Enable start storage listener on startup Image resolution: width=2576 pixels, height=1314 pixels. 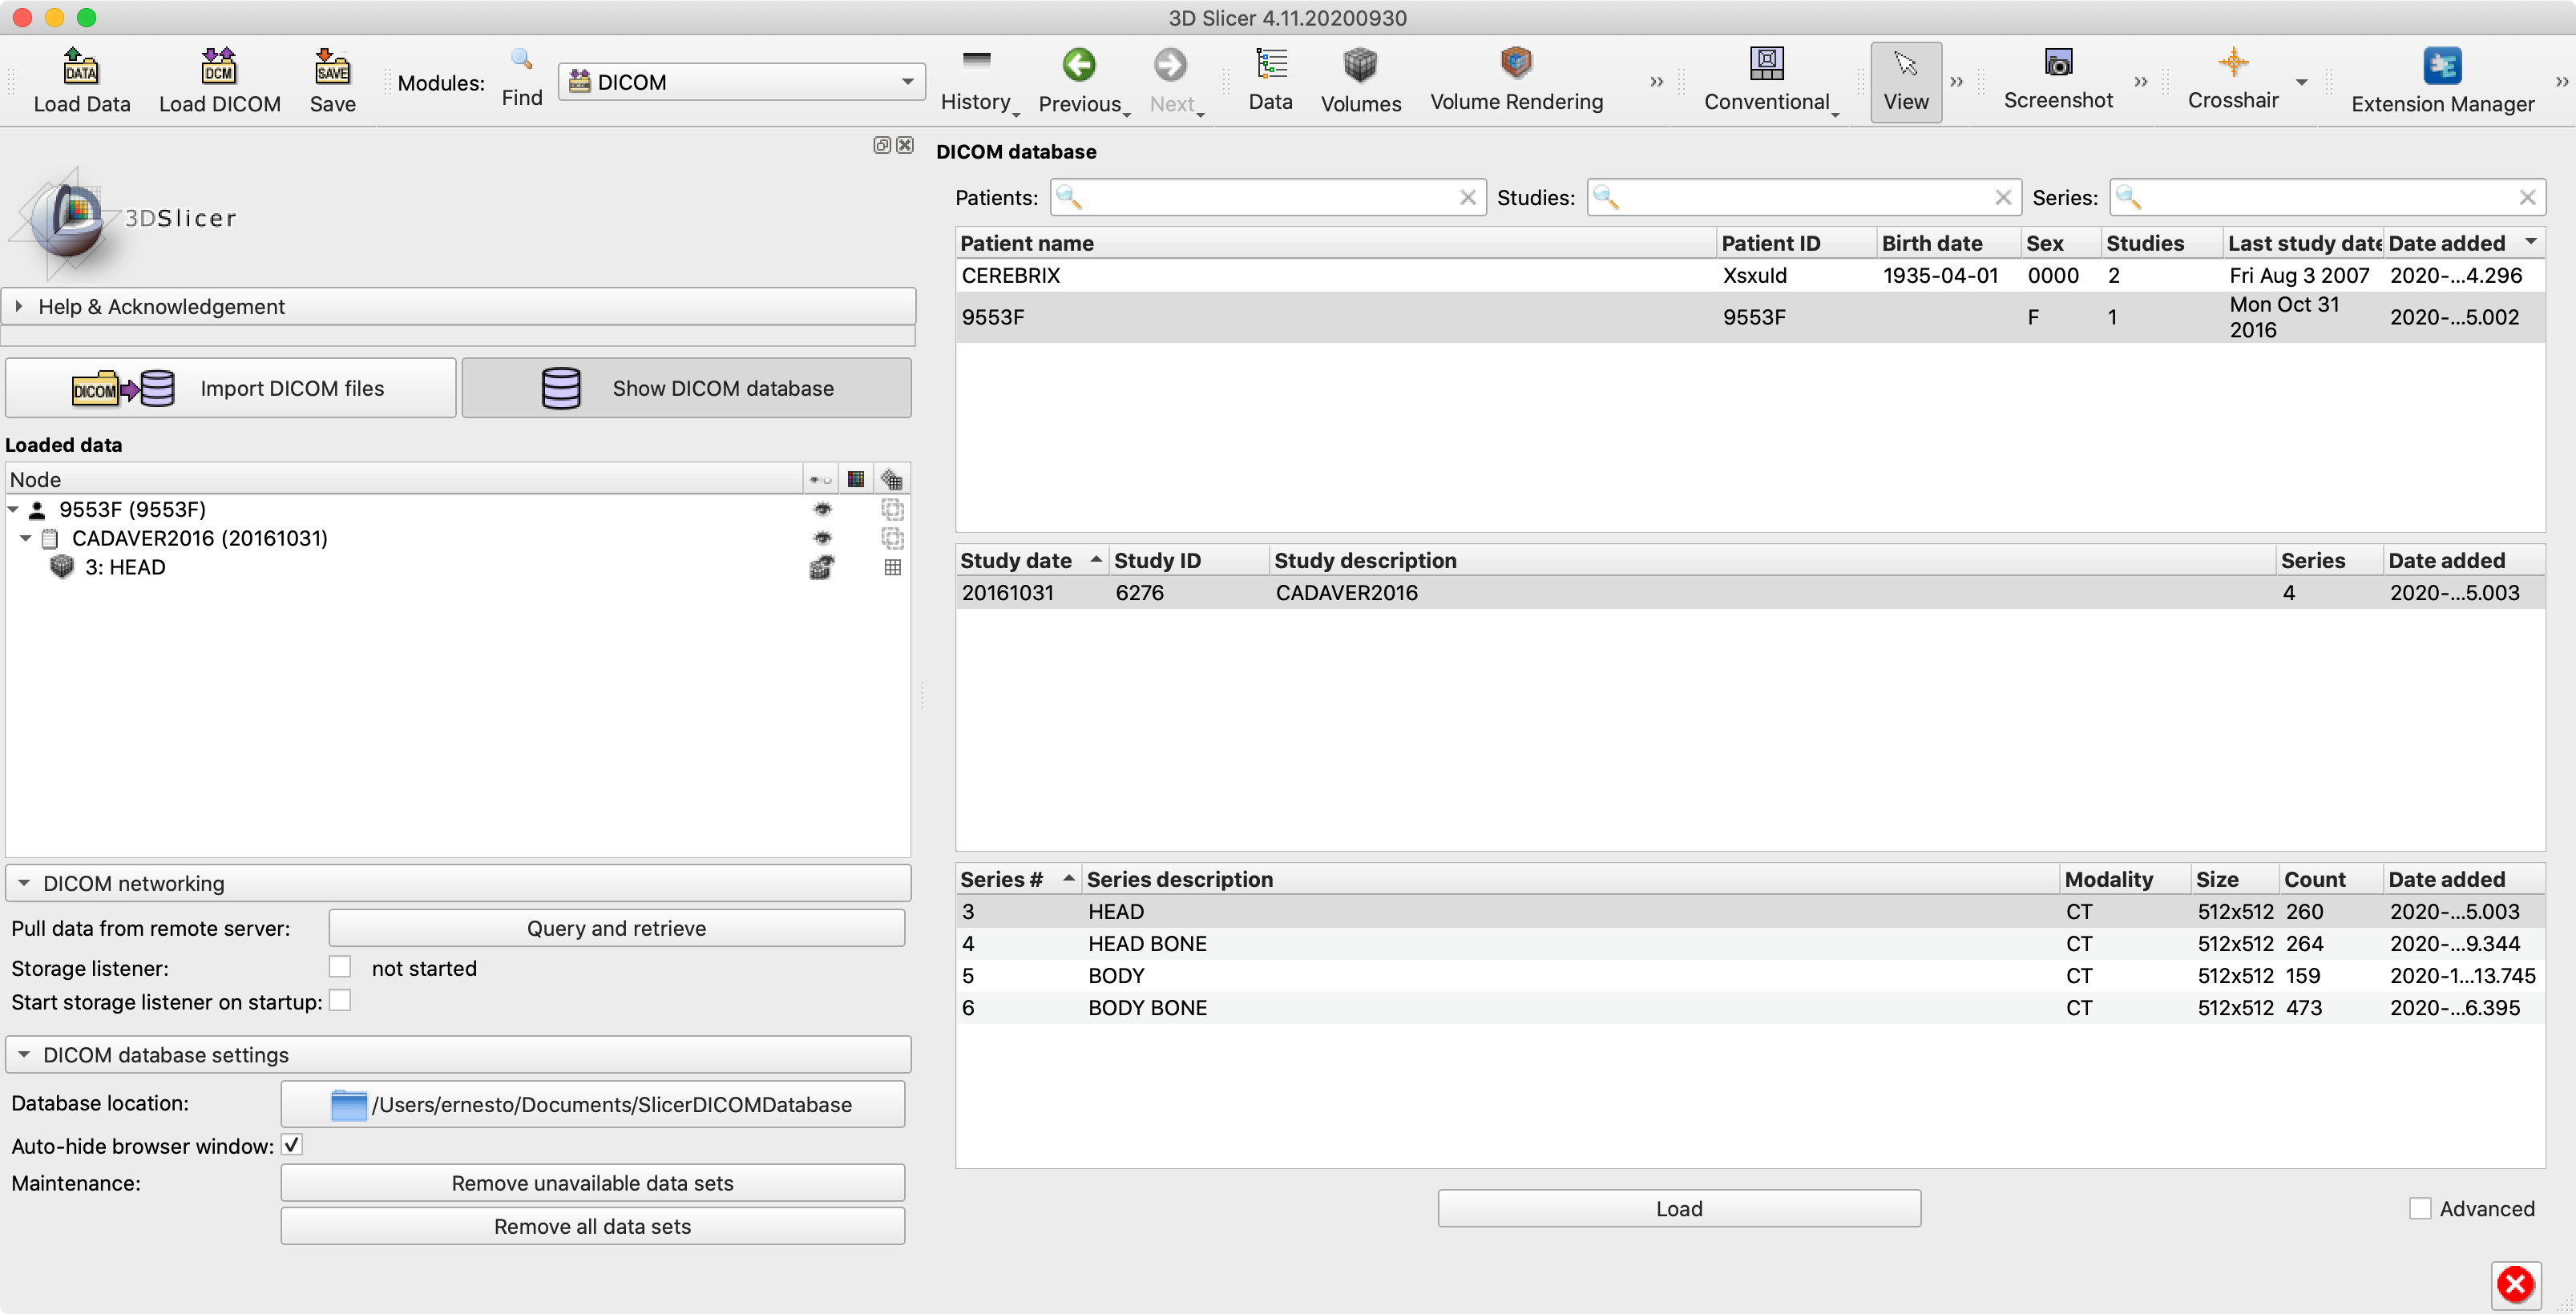pyautogui.click(x=340, y=1000)
